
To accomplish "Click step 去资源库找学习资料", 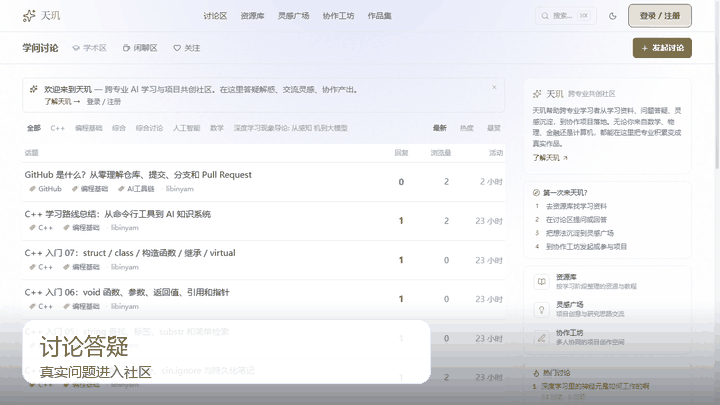I will [576, 206].
